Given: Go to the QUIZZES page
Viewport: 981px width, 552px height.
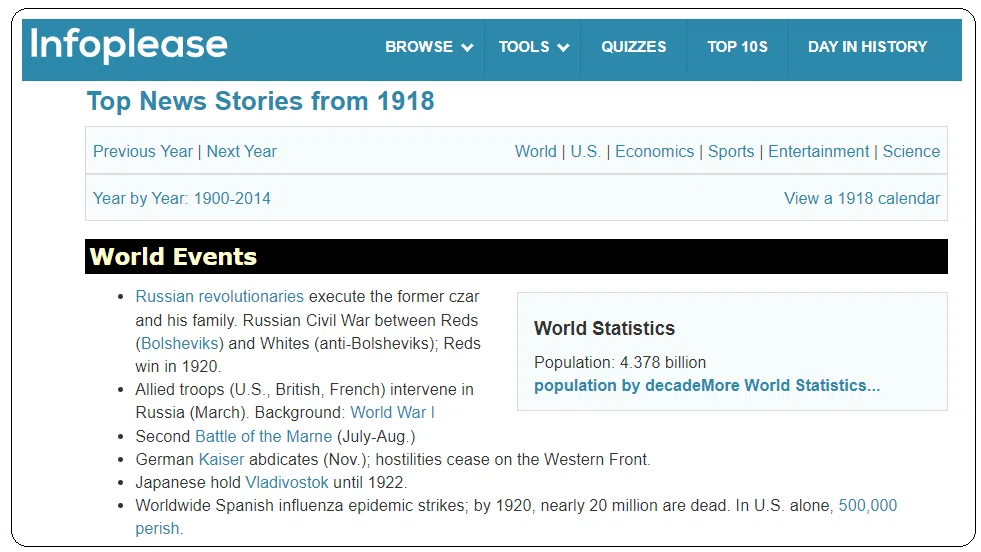Looking at the screenshot, I should coord(633,47).
